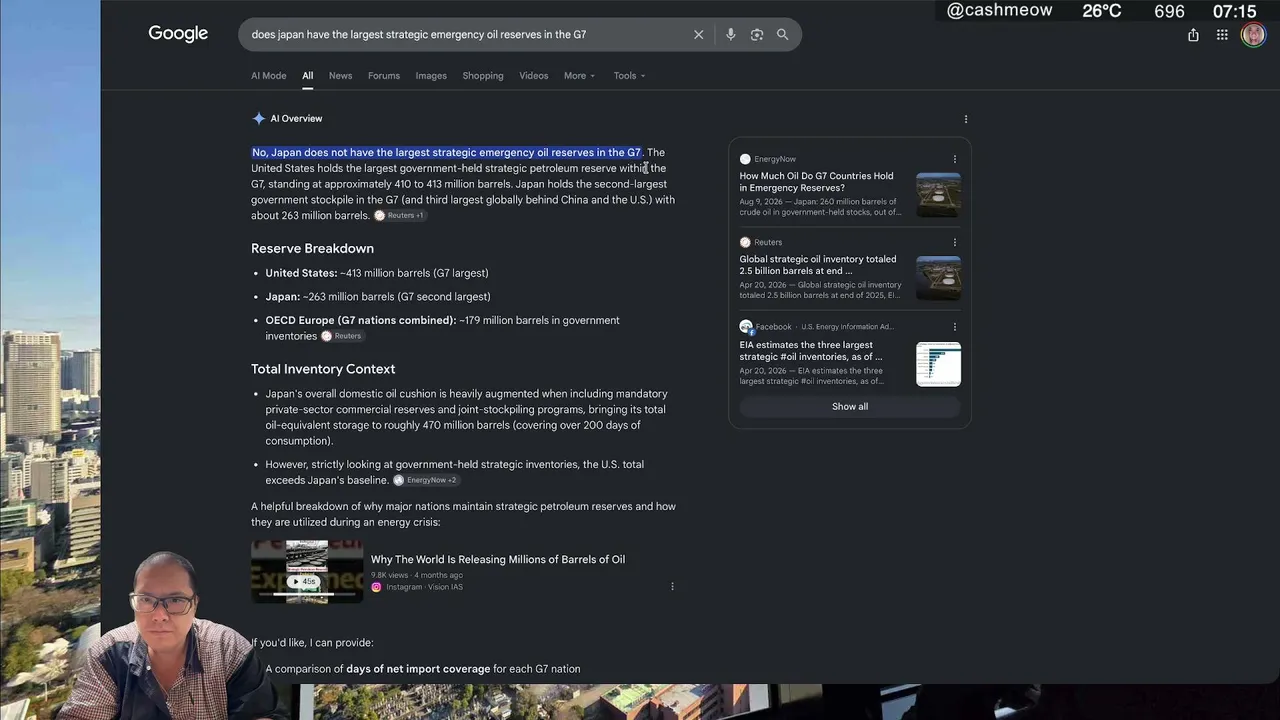Image resolution: width=1280 pixels, height=720 pixels.
Task: Click Show all sources button
Action: tap(850, 407)
